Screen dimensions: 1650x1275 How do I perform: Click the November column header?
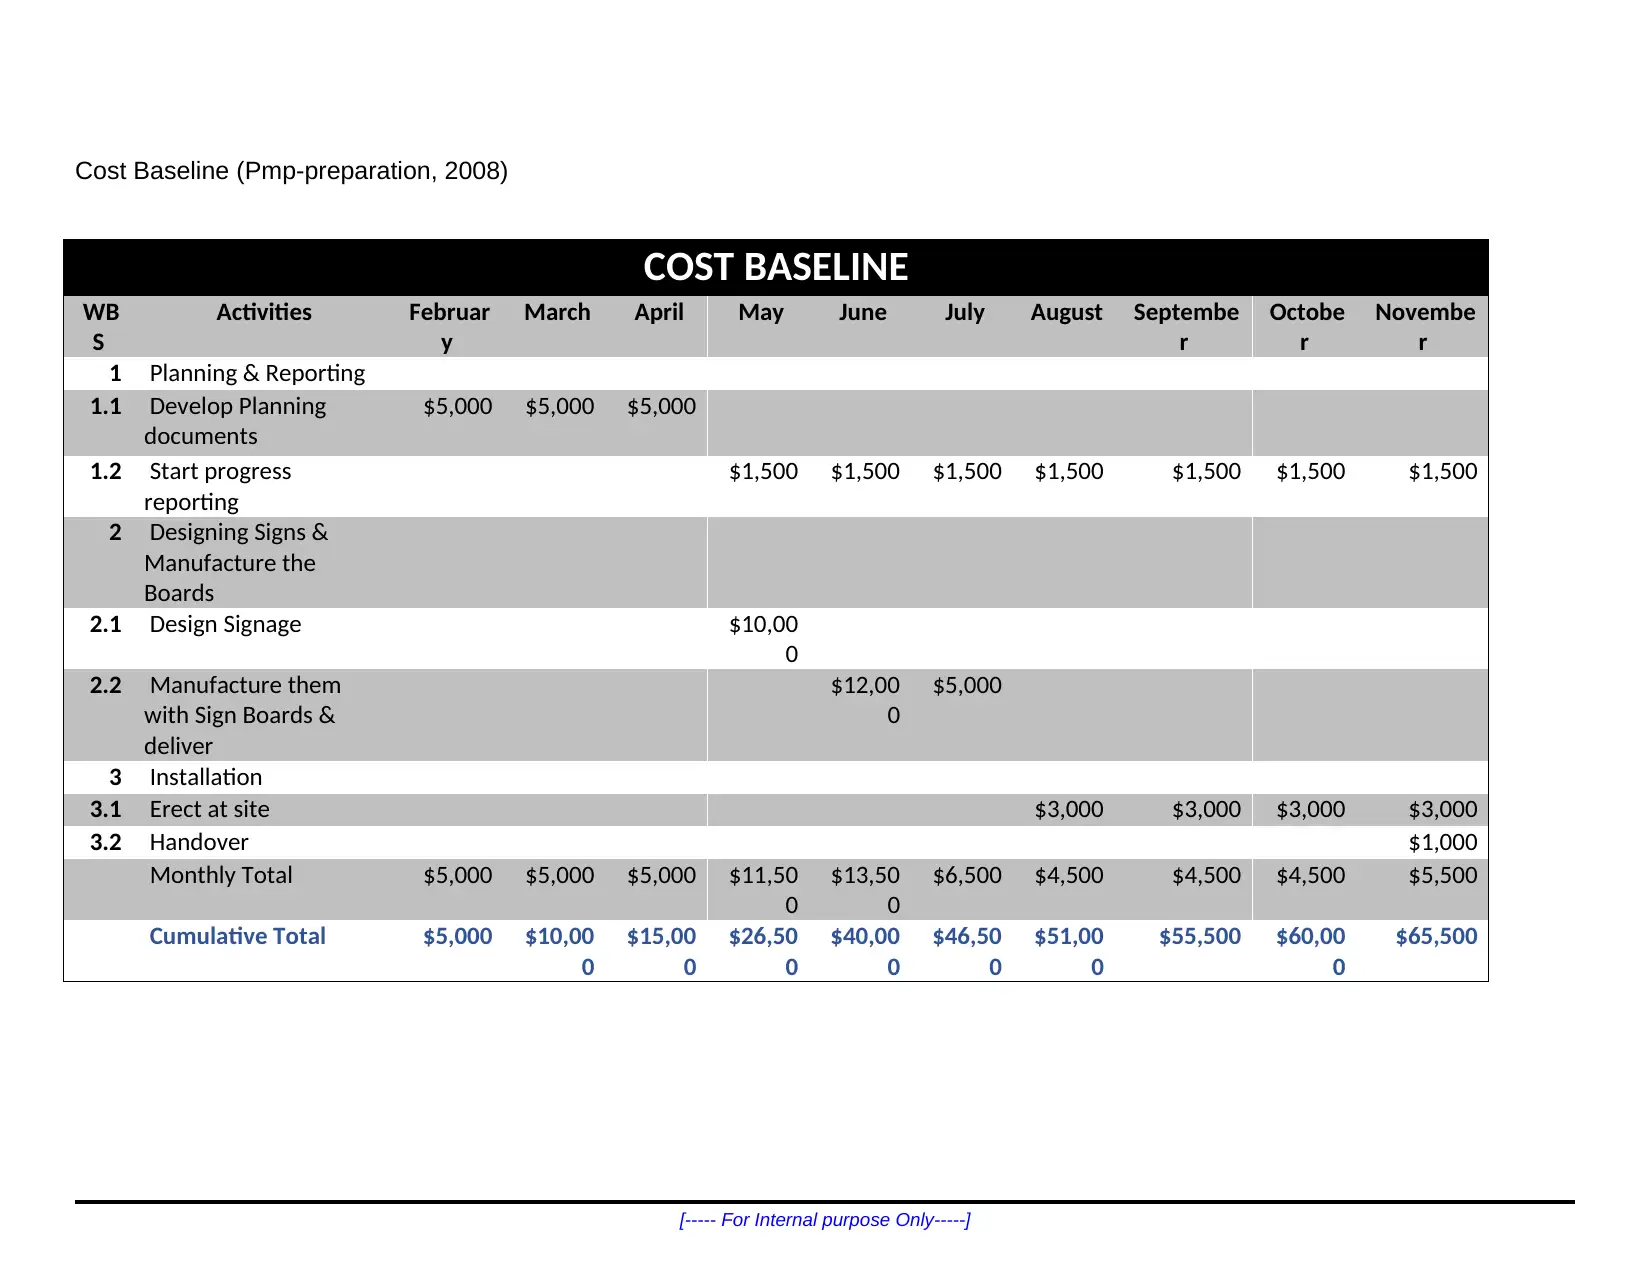click(1425, 327)
